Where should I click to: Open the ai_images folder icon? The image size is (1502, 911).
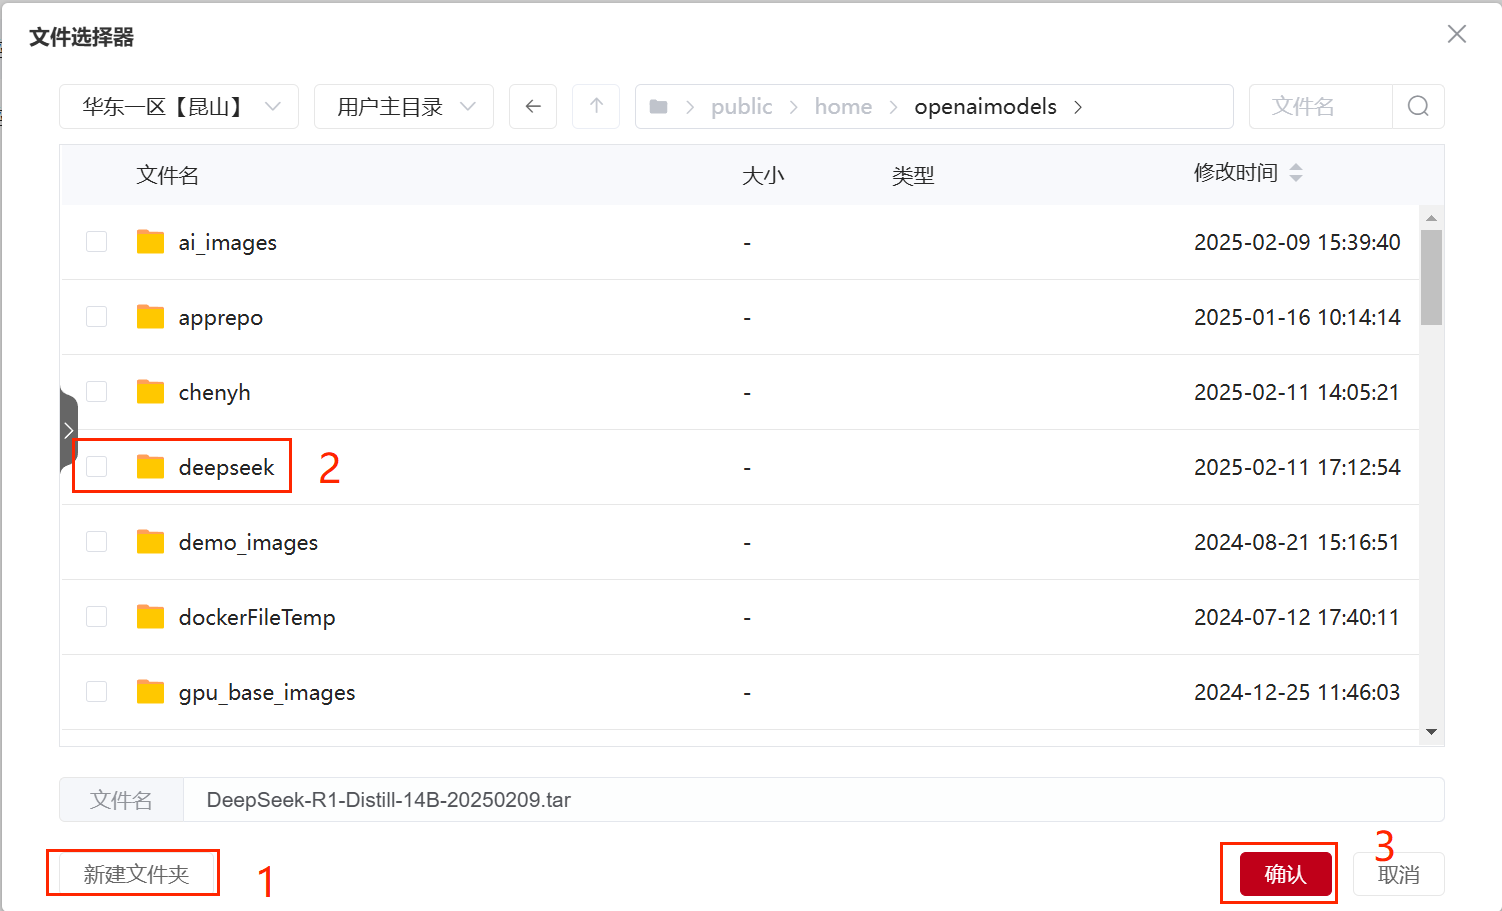pyautogui.click(x=150, y=242)
